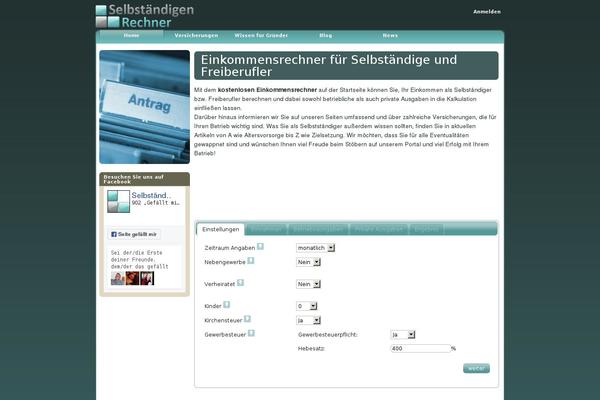Click the 'kostenlosen Einkommensrechner' bold text
This screenshot has height=400, width=600.
click(x=267, y=90)
